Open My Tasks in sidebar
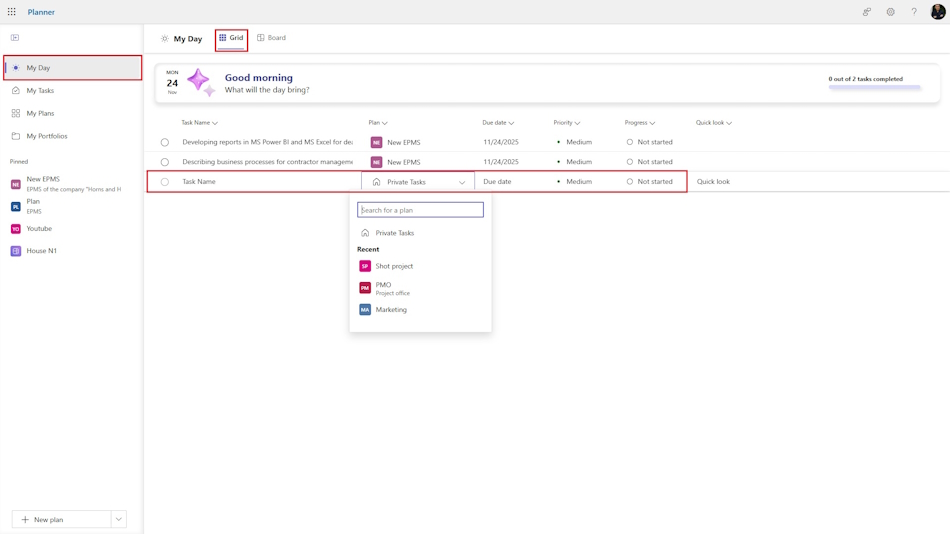 tap(72, 90)
